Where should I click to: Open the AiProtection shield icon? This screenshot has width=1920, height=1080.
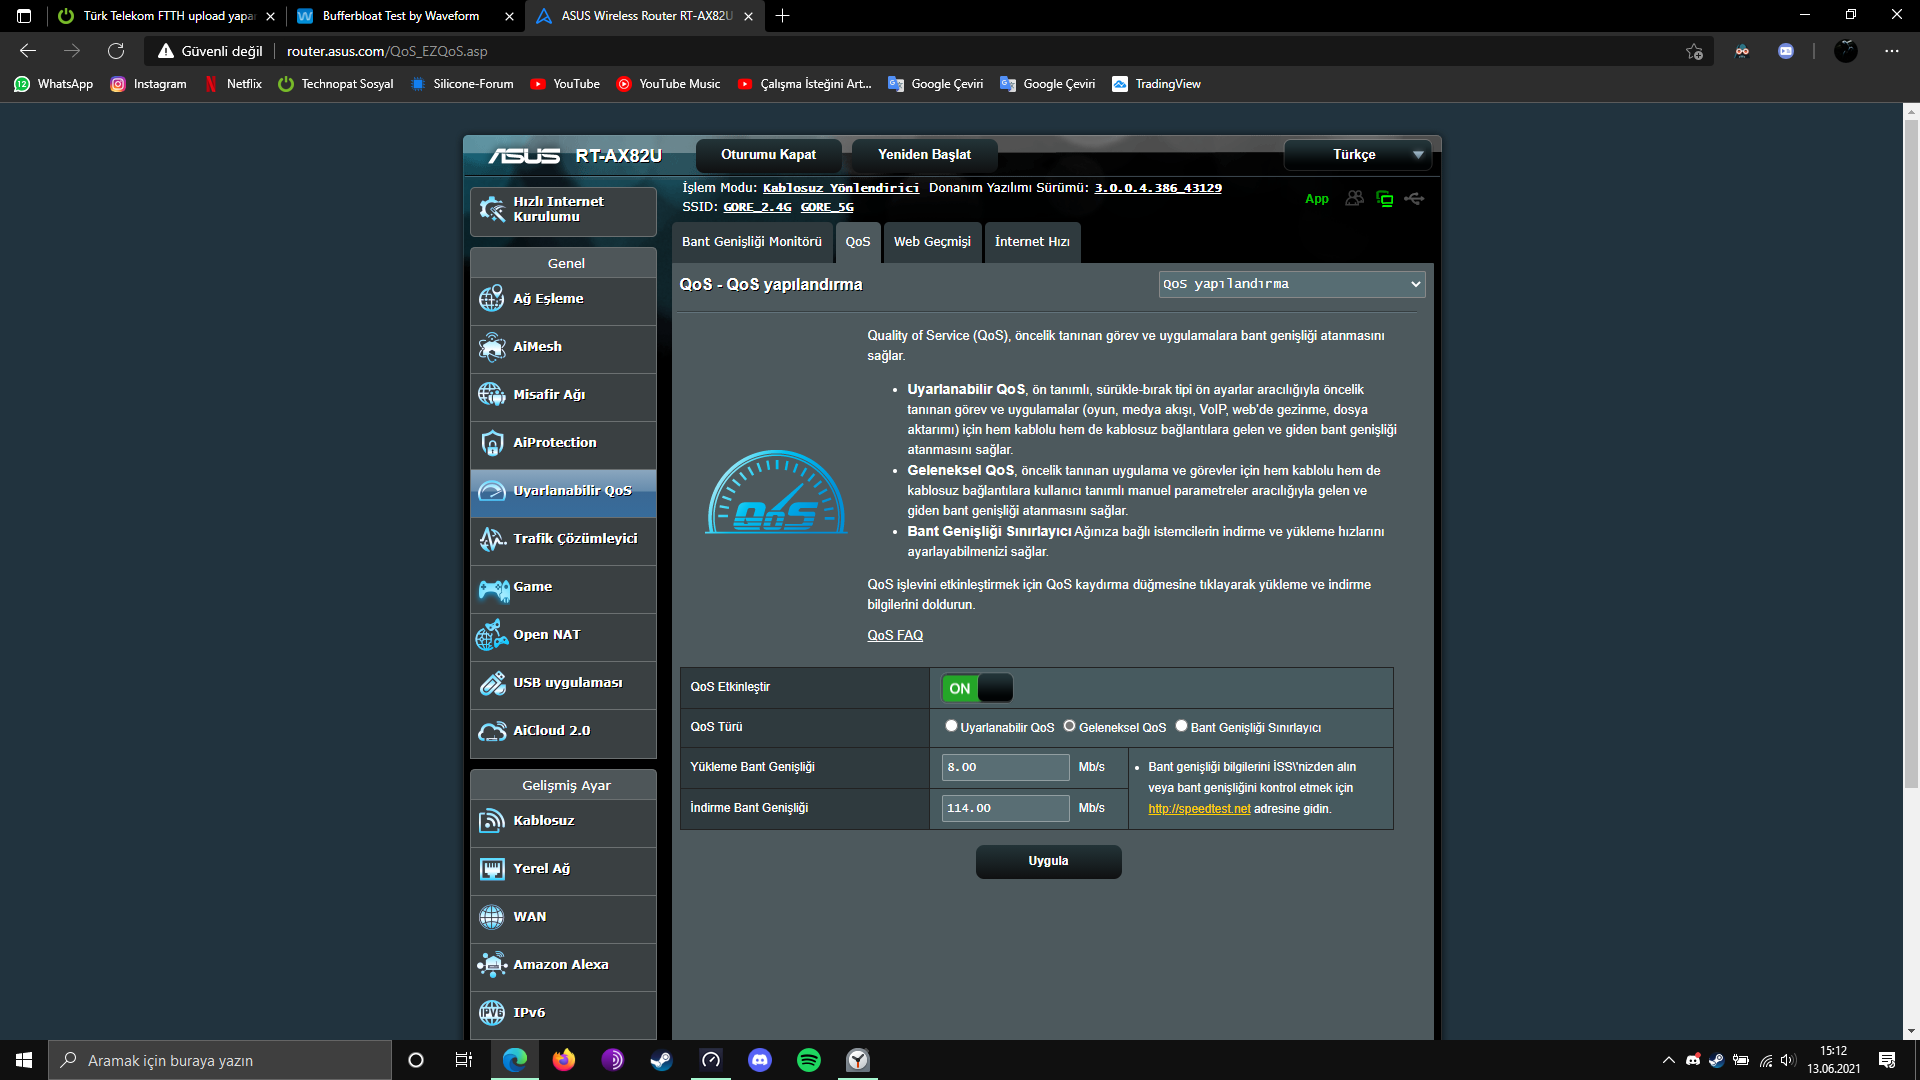pos(491,443)
